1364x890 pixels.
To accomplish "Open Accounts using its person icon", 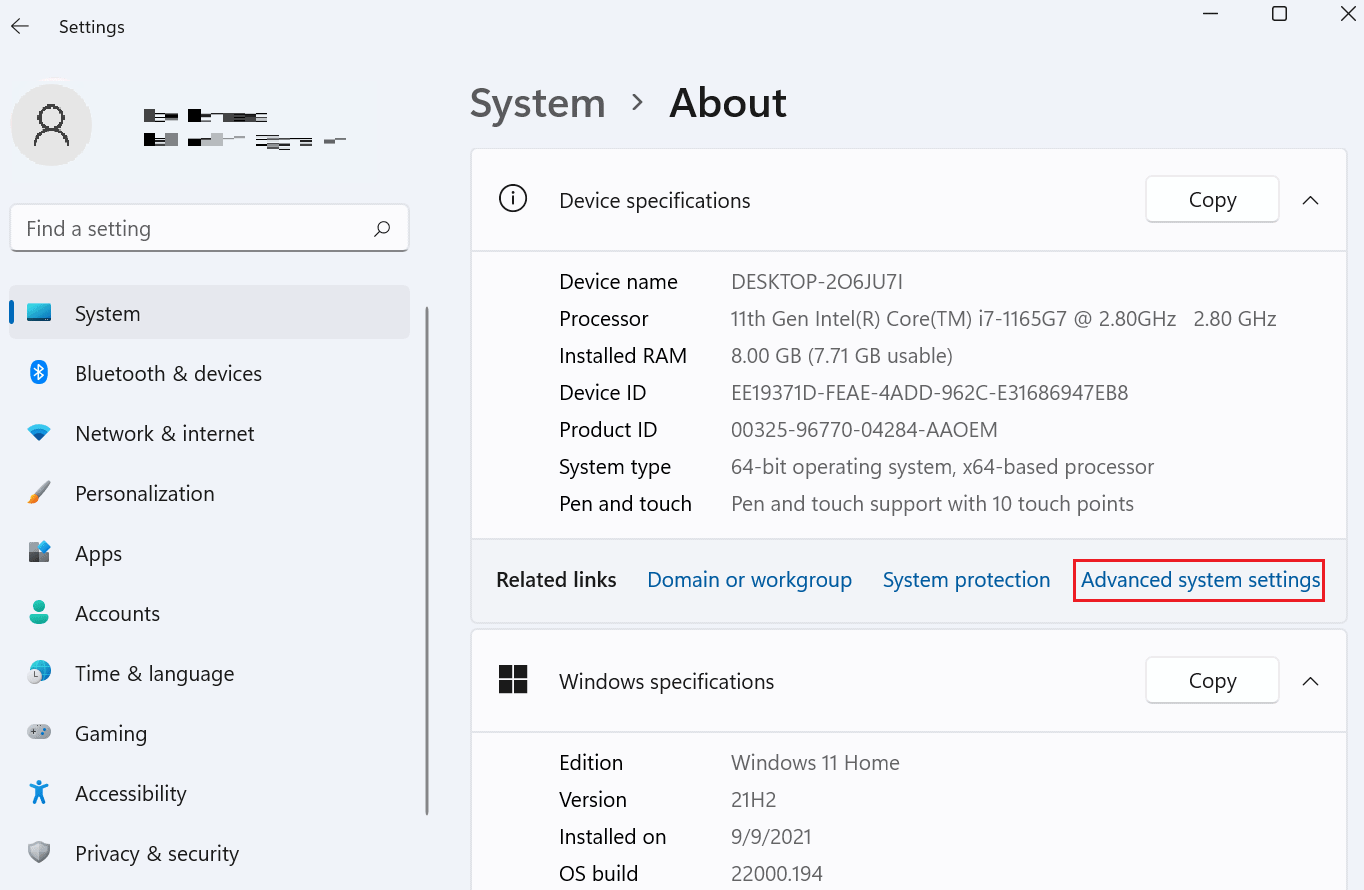I will (x=38, y=613).
